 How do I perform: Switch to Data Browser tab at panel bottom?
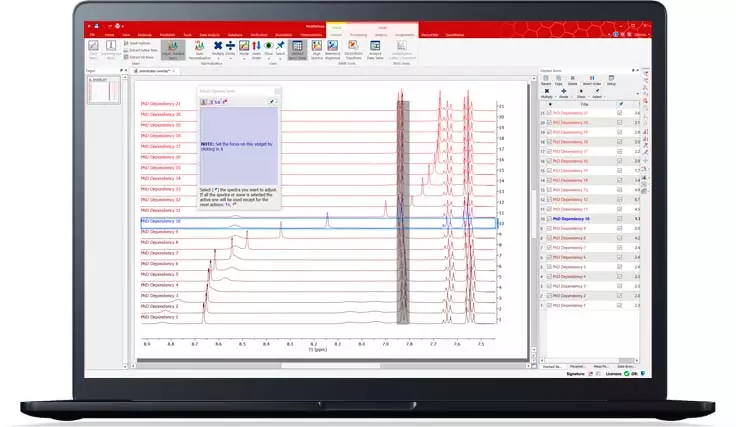click(625, 366)
